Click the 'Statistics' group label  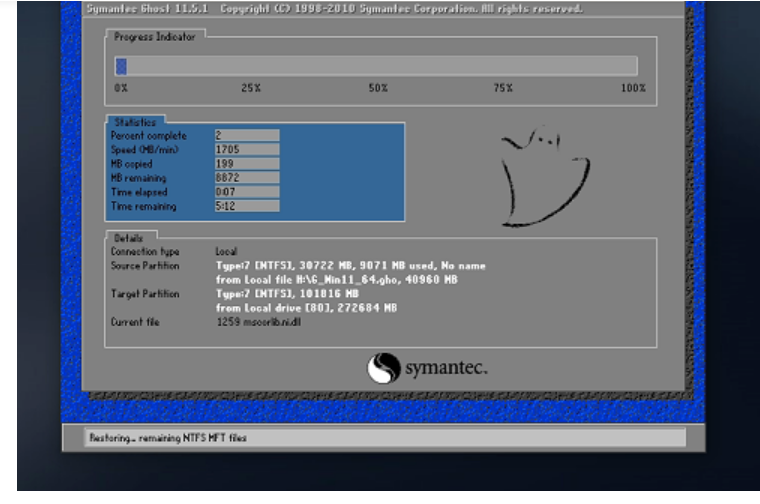point(135,122)
